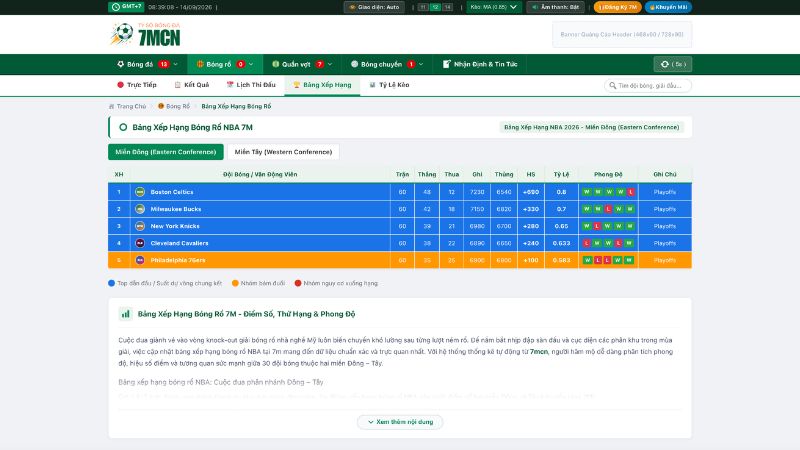Image resolution: width=800 pixels, height=450 pixels.
Task: Click the Philadelphia 76ers Playoffs note
Action: click(665, 260)
